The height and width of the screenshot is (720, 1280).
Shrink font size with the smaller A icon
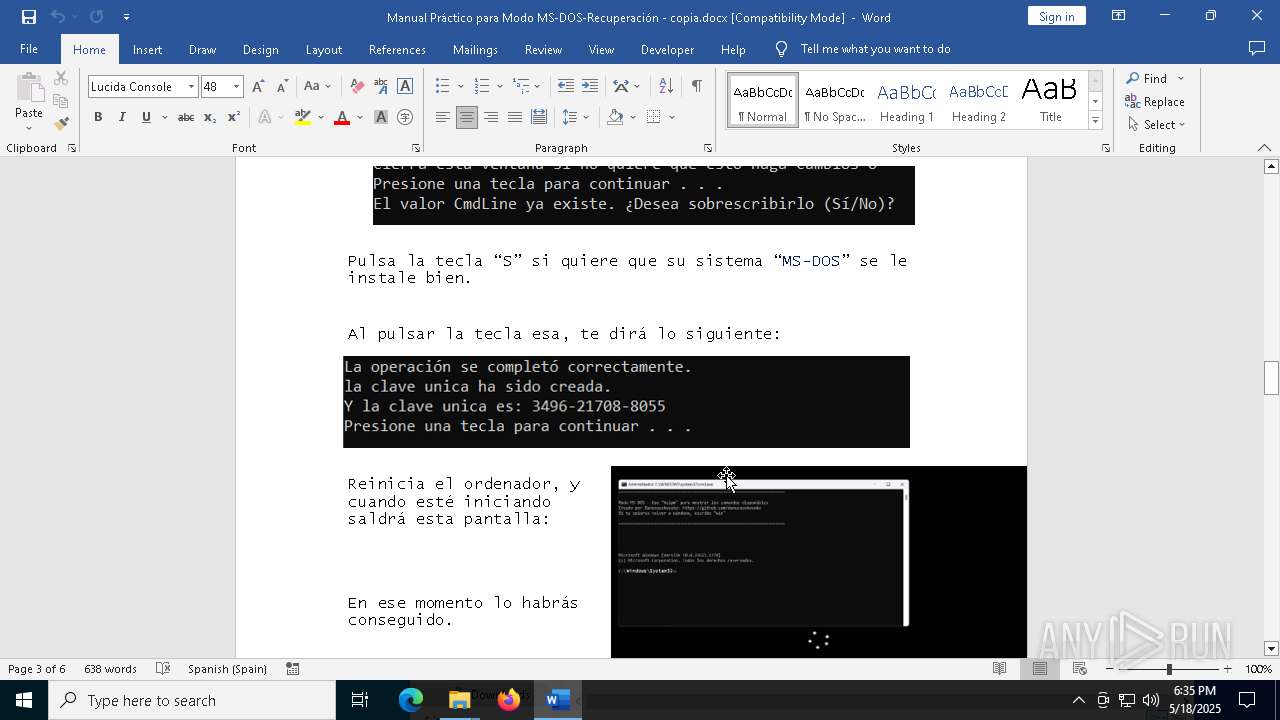[282, 87]
